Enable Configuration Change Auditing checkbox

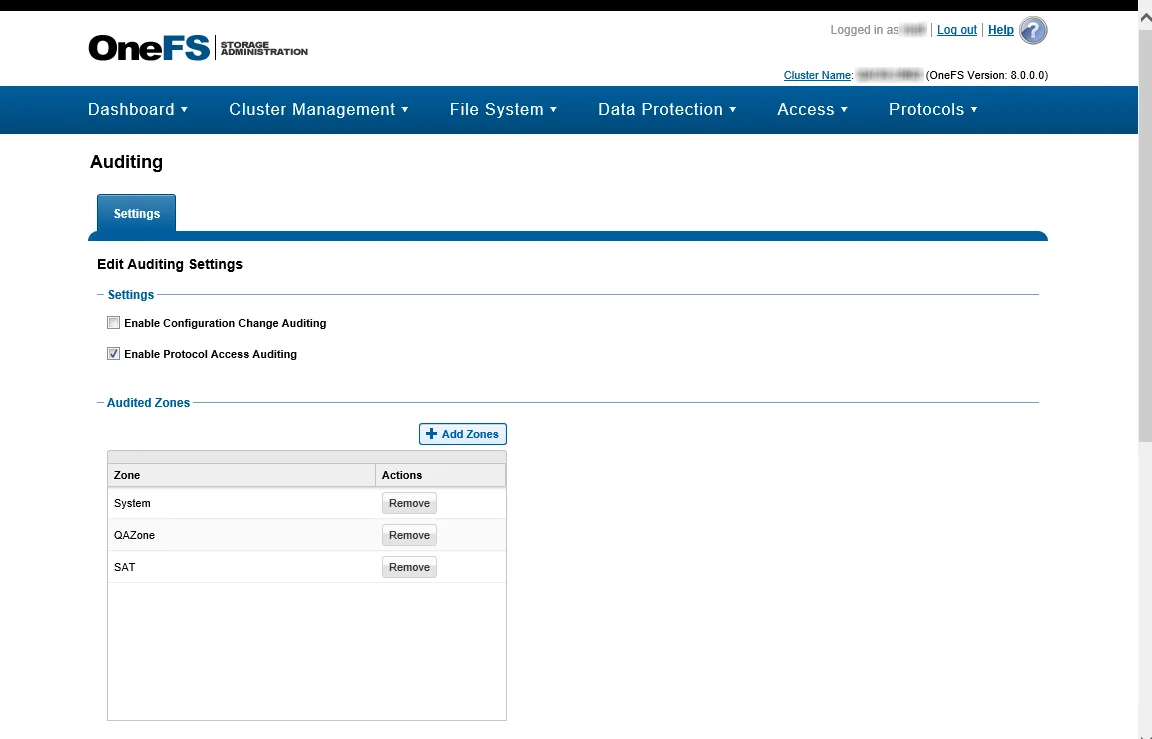point(113,322)
